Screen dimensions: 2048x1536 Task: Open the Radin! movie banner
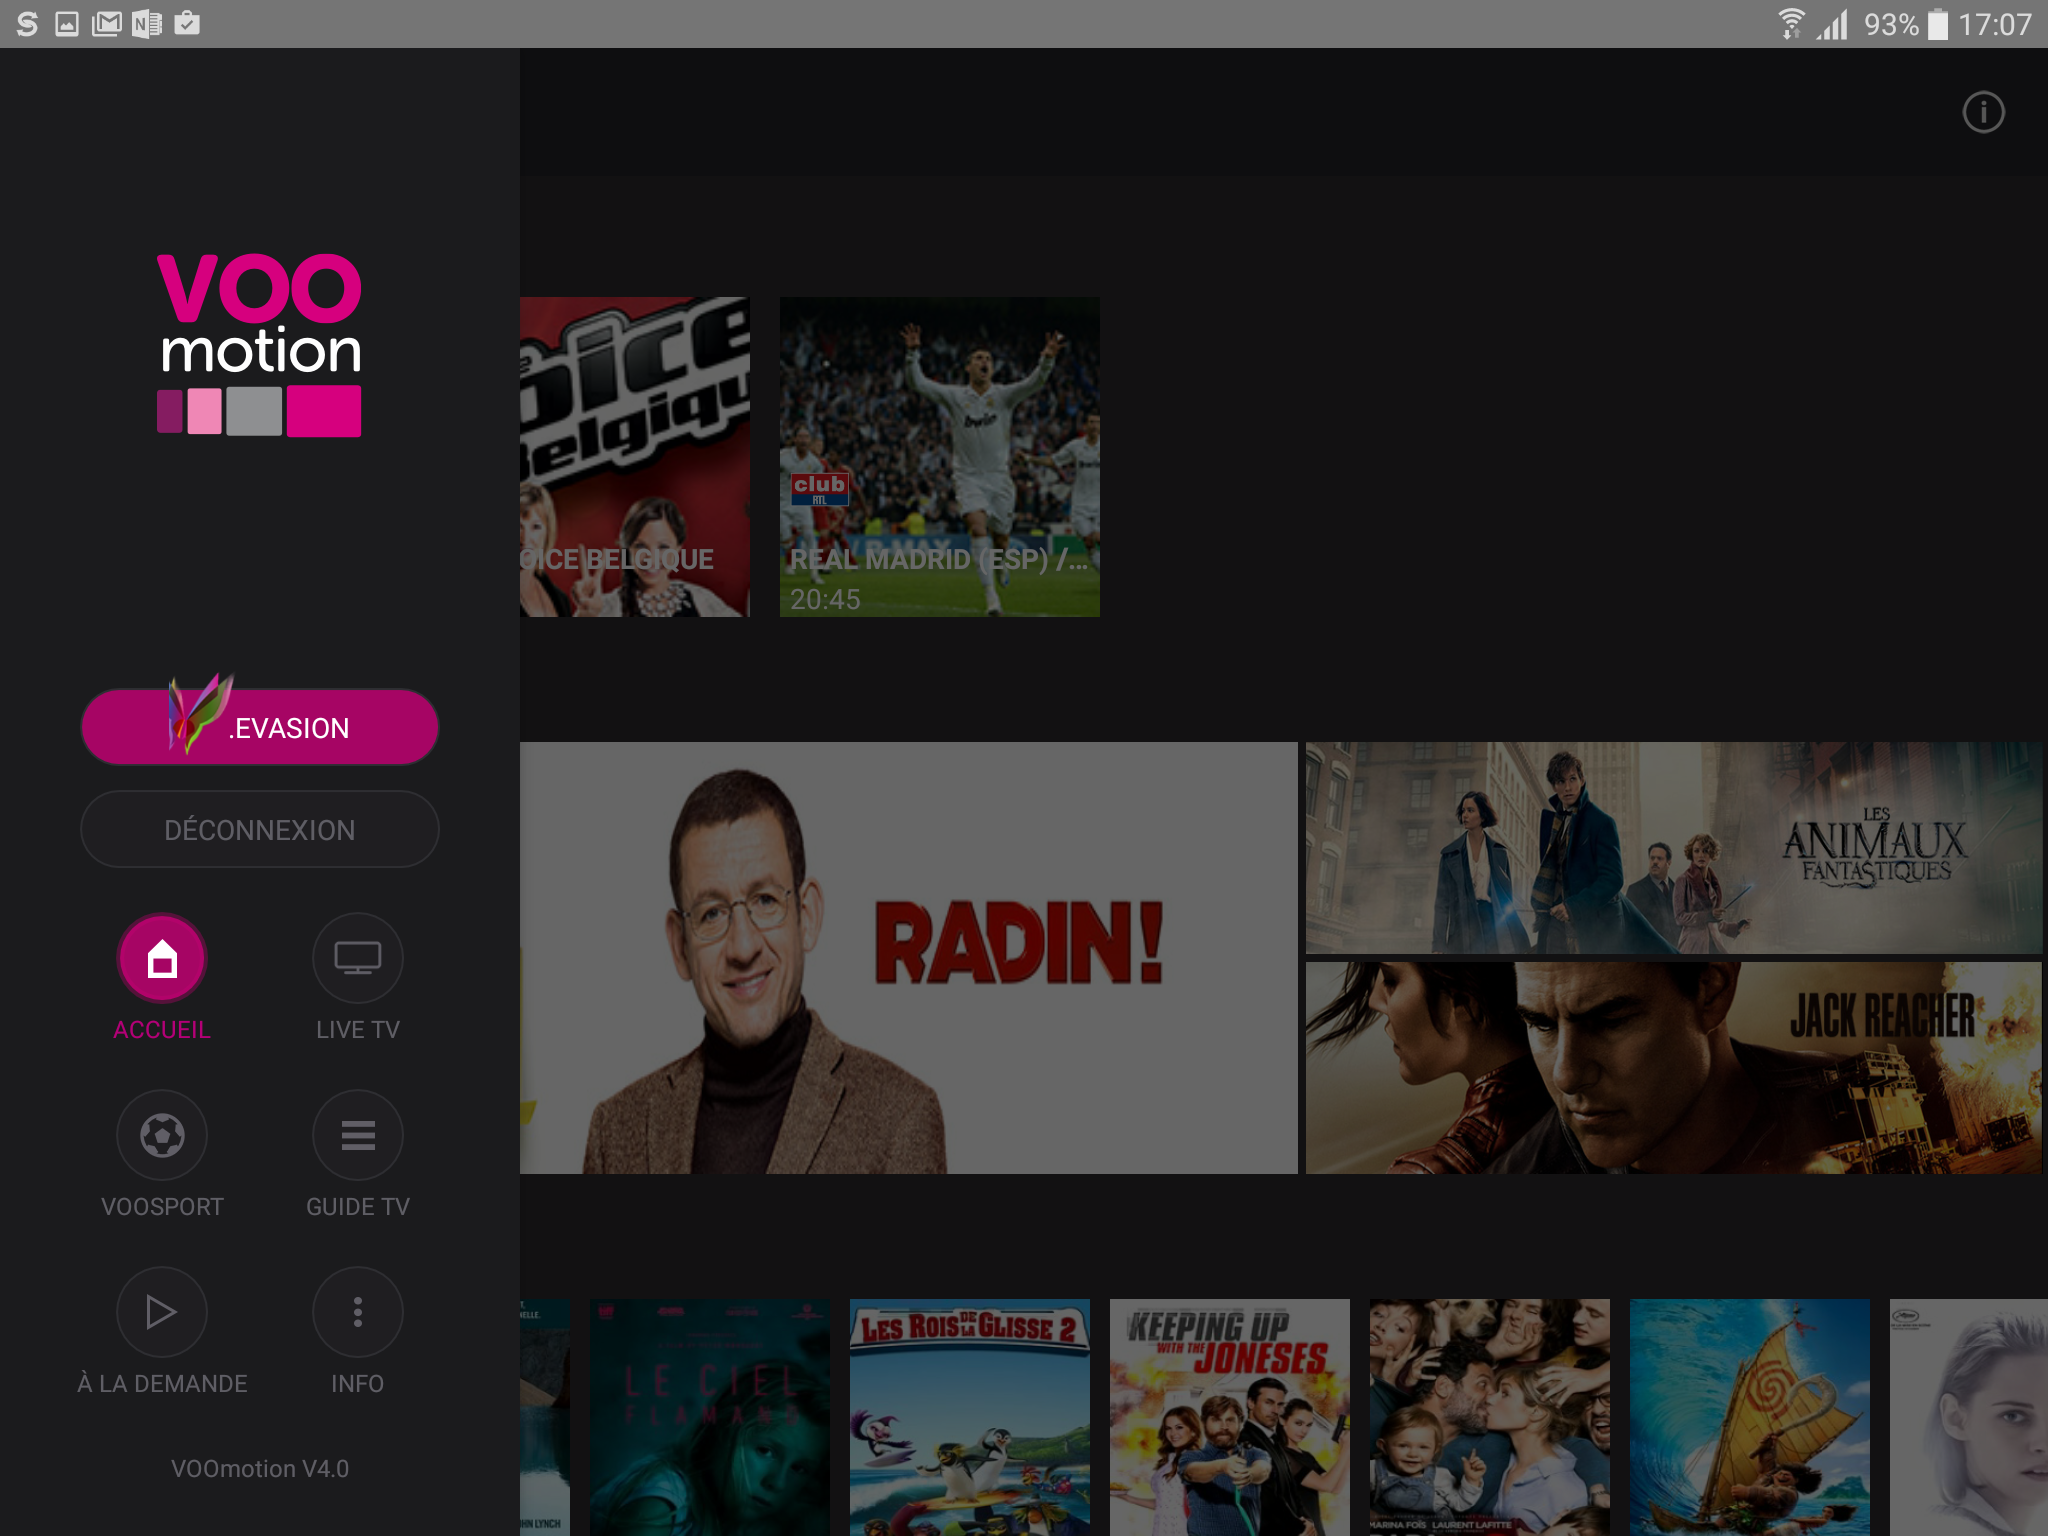pos(908,957)
